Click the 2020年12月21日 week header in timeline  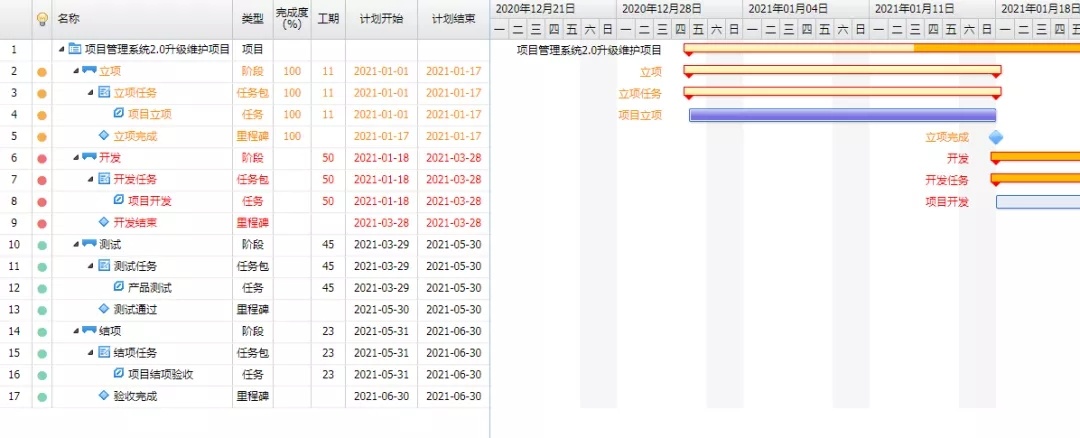(x=553, y=9)
